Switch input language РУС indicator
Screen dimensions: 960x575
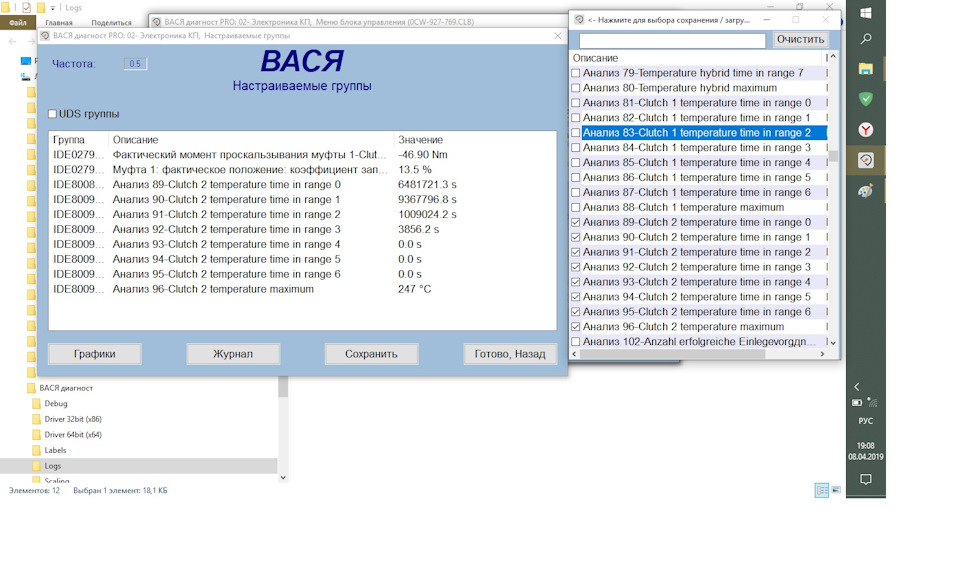pos(866,421)
